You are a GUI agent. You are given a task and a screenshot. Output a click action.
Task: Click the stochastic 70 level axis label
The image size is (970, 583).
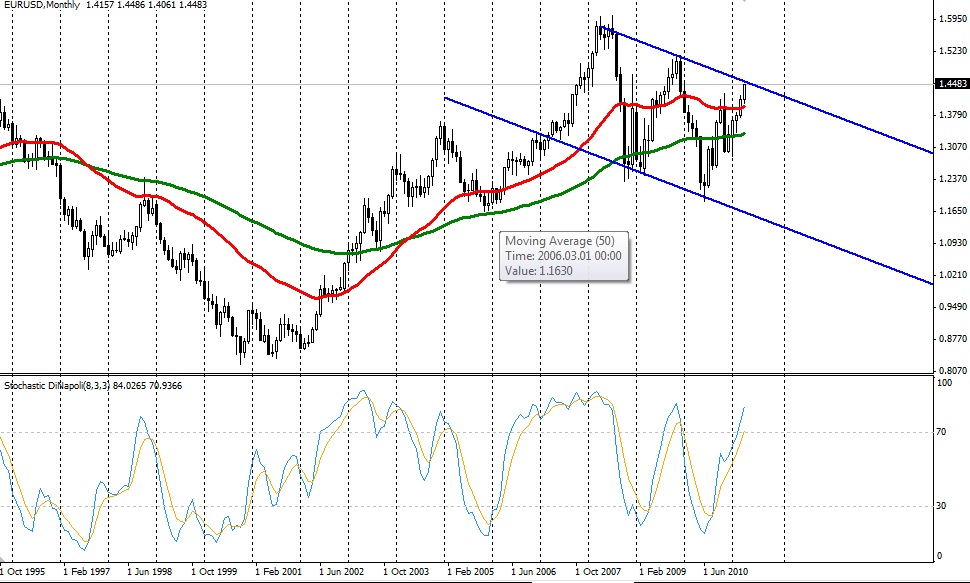tap(942, 432)
